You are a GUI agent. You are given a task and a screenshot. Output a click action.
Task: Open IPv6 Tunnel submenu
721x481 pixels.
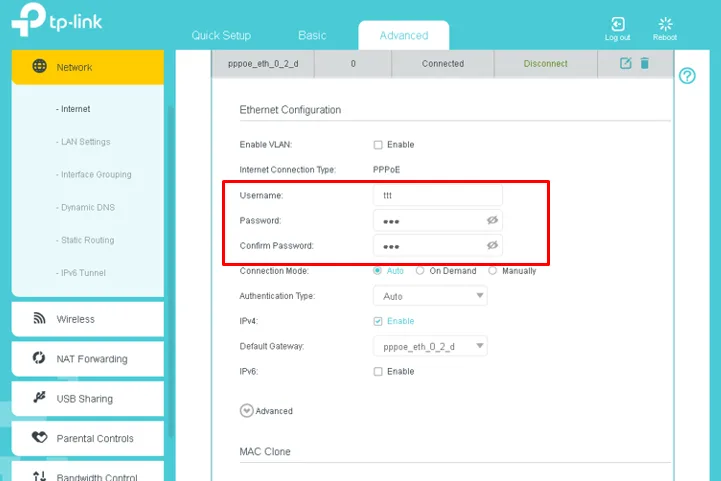pyautogui.click(x=81, y=273)
